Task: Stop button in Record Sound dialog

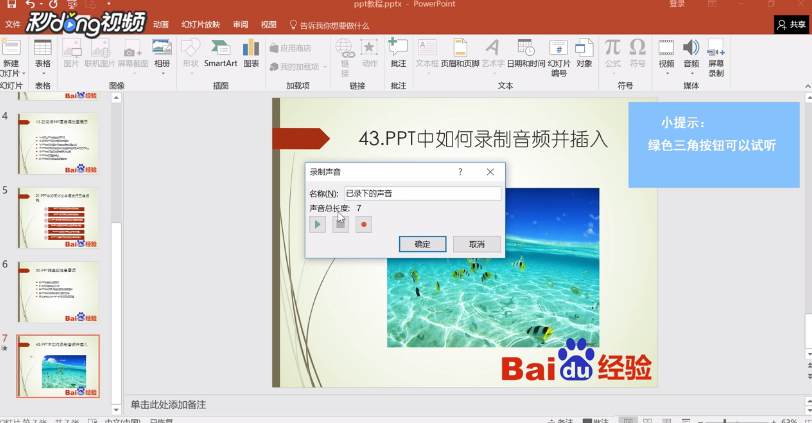Action: coord(340,225)
